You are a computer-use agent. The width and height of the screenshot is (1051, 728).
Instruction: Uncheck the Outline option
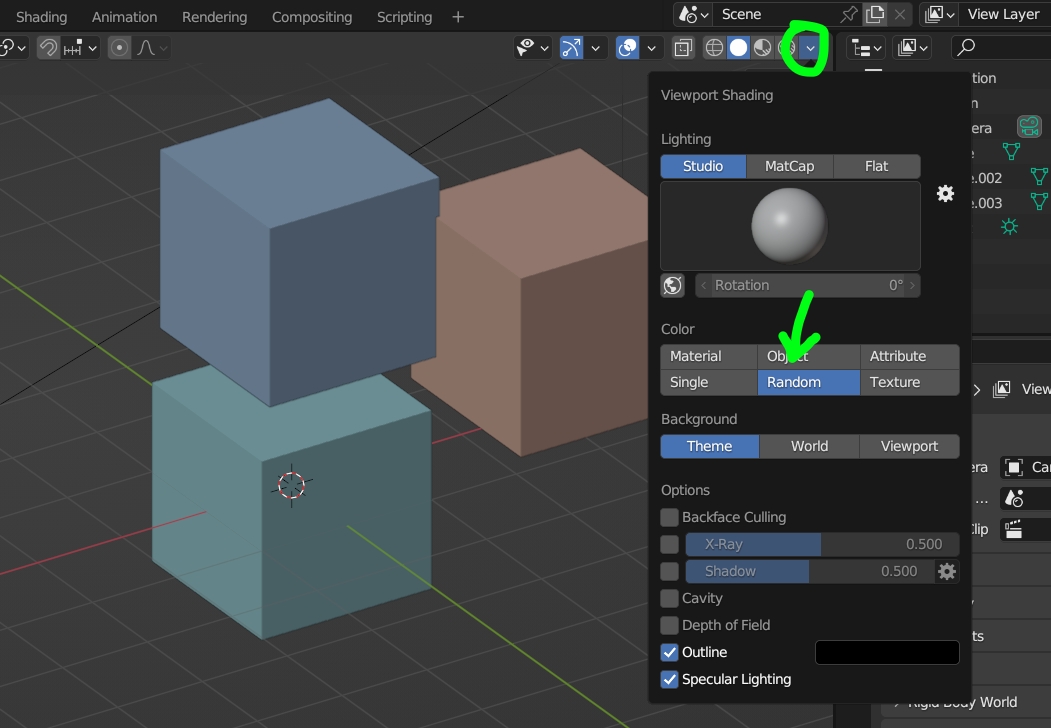(x=668, y=652)
